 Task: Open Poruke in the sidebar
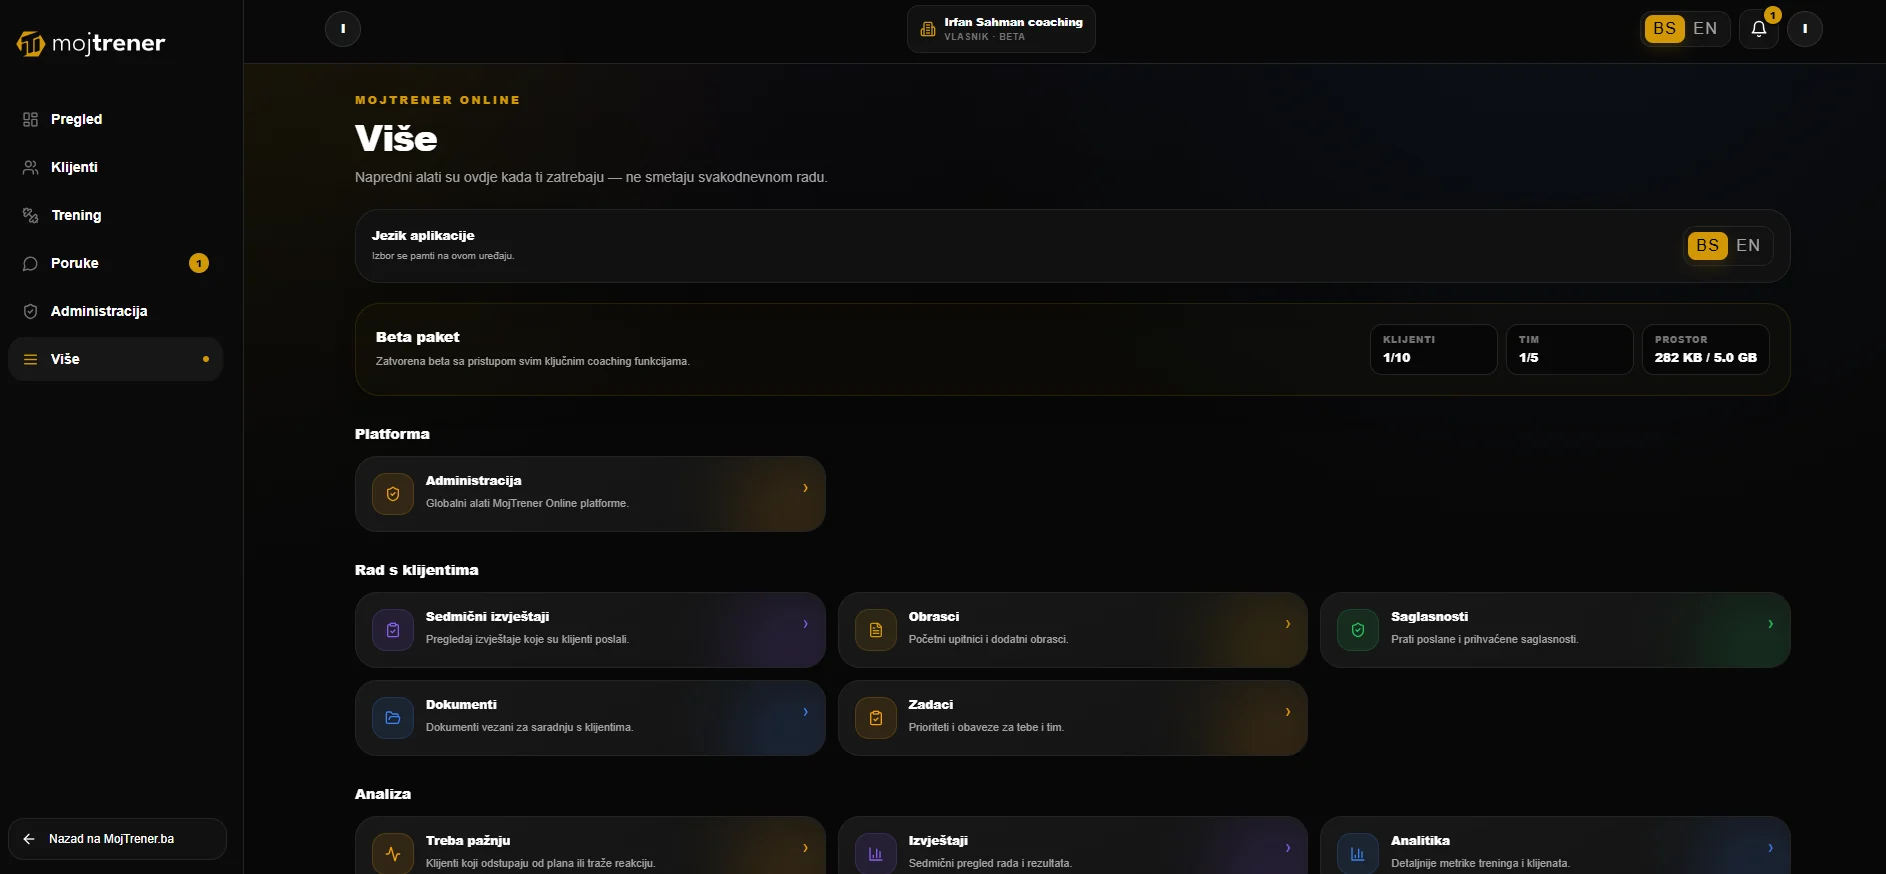tap(115, 263)
